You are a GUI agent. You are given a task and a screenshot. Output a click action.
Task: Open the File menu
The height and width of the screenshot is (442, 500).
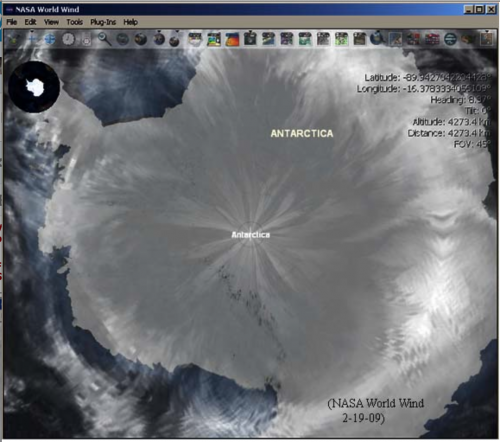pyautogui.click(x=12, y=22)
